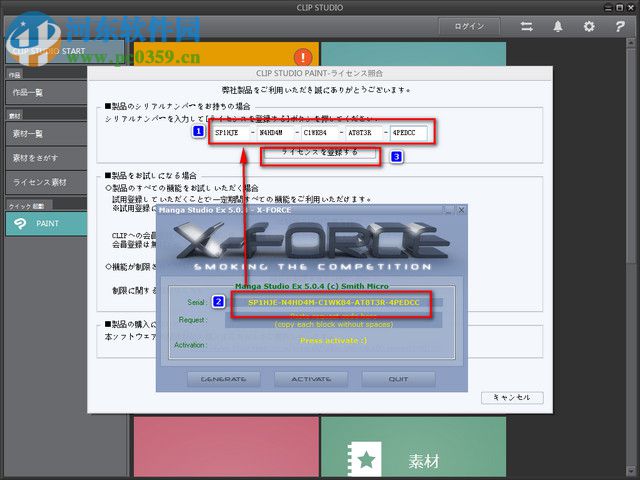Open 素材一覧 in the sidebar

[x=46, y=133]
